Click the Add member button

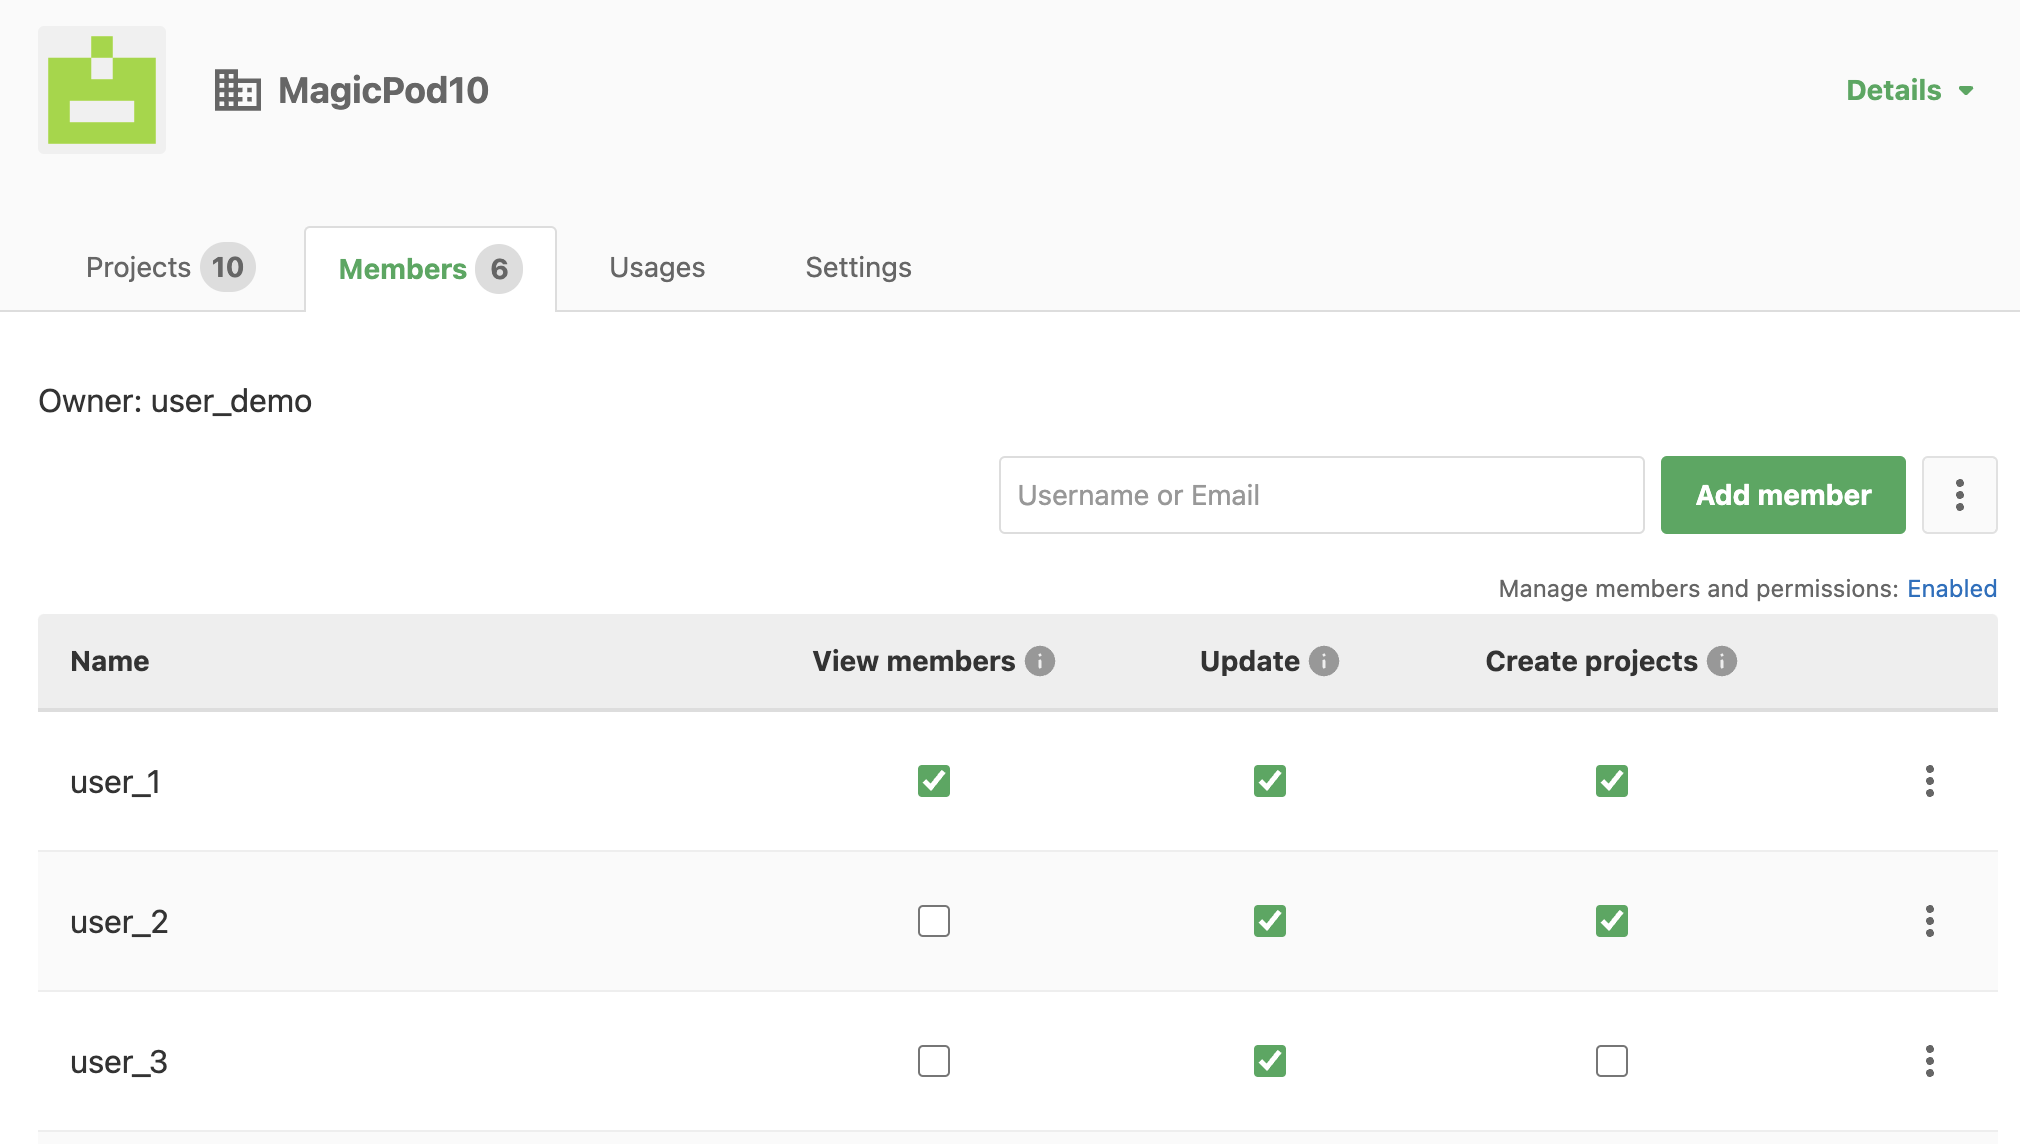pos(1783,495)
